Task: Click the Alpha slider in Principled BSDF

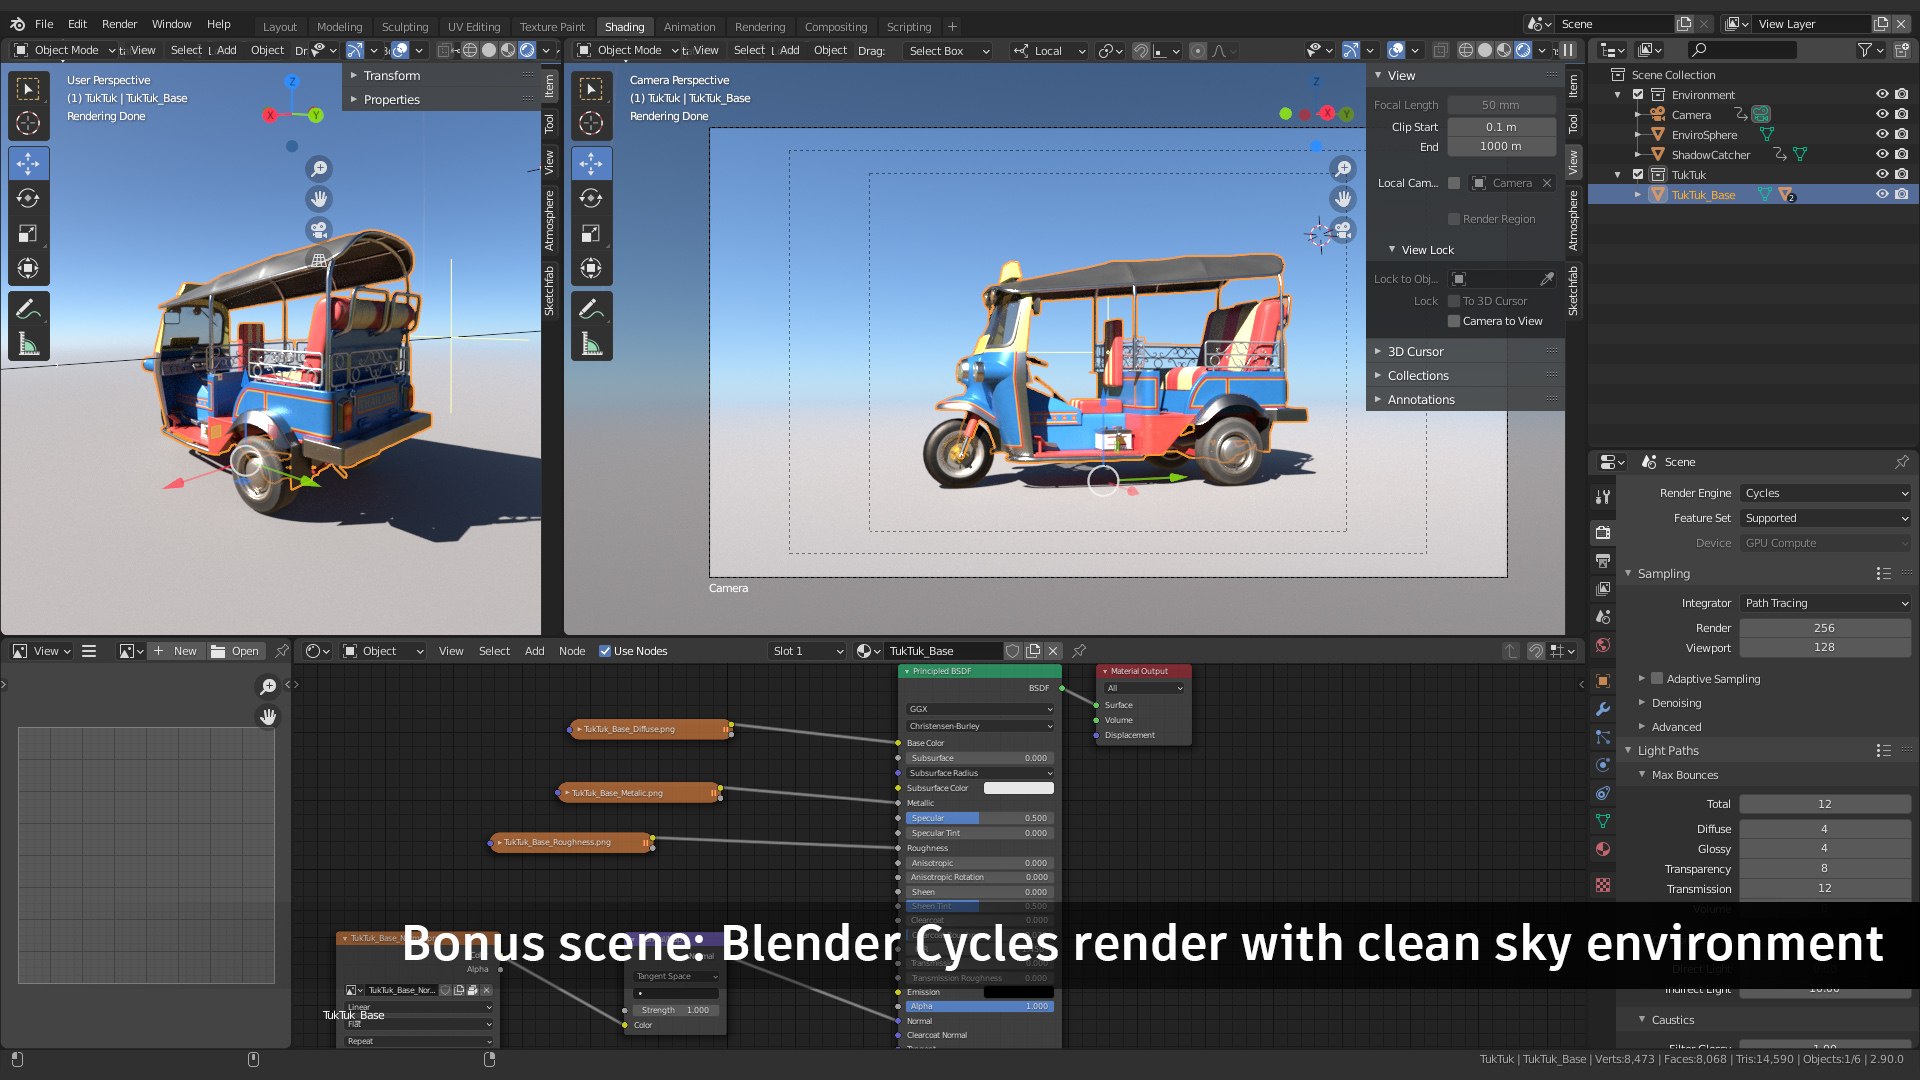Action: click(979, 1006)
